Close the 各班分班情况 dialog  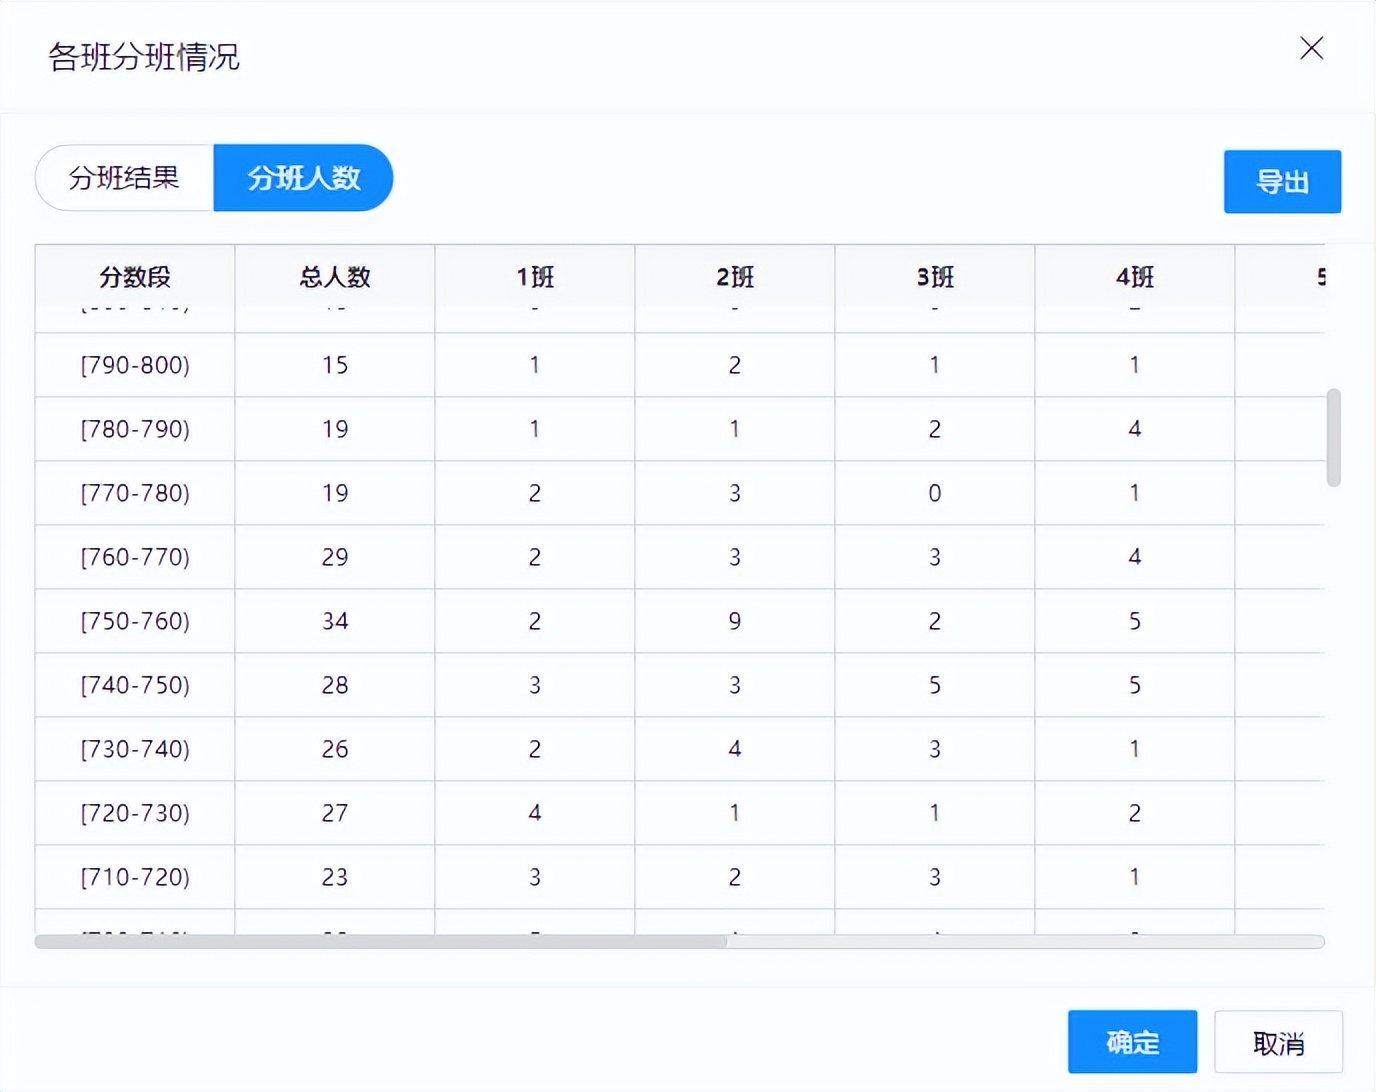click(1311, 47)
